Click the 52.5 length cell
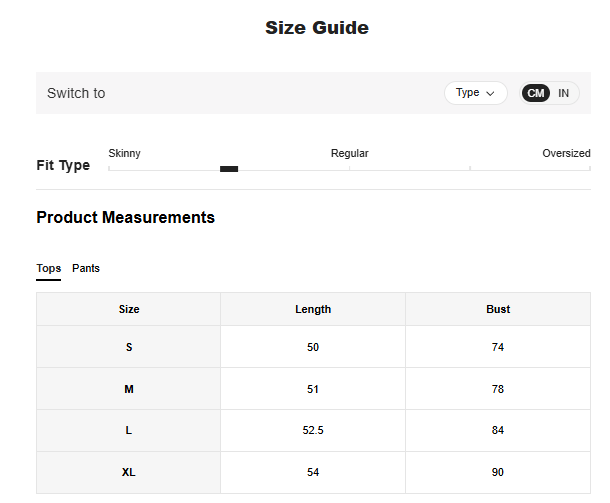Viewport: 610px width, 503px height. 313,430
